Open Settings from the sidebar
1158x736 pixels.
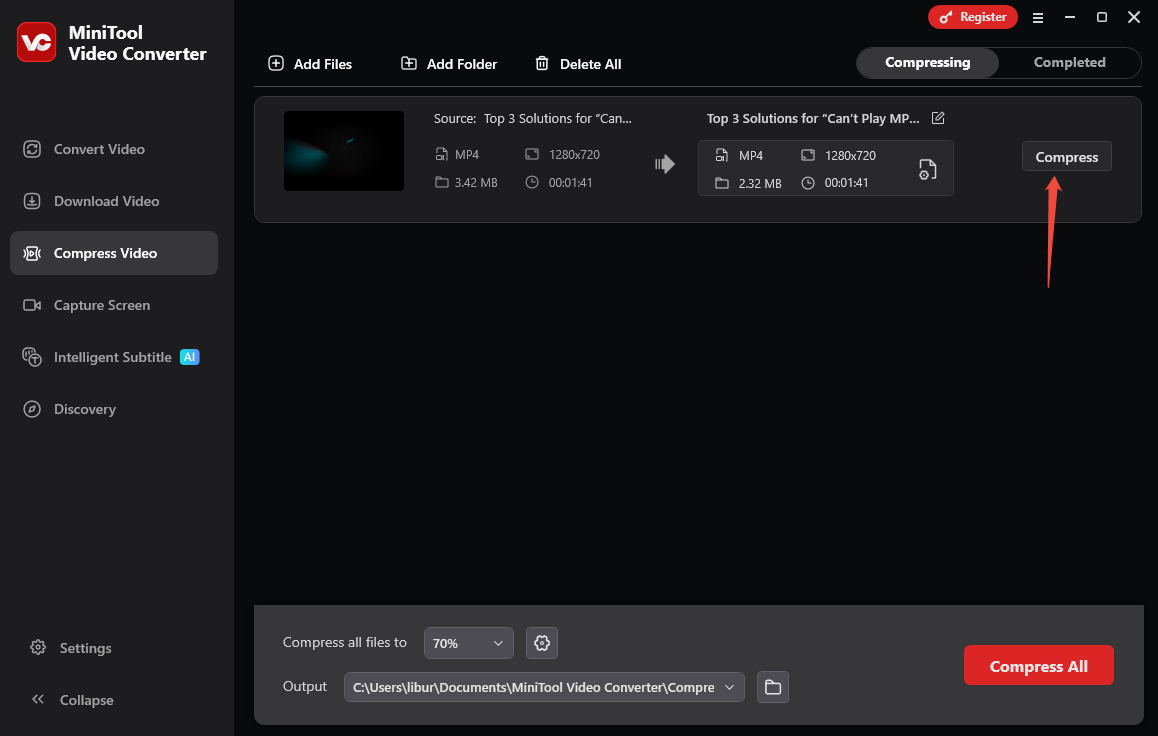coord(84,647)
